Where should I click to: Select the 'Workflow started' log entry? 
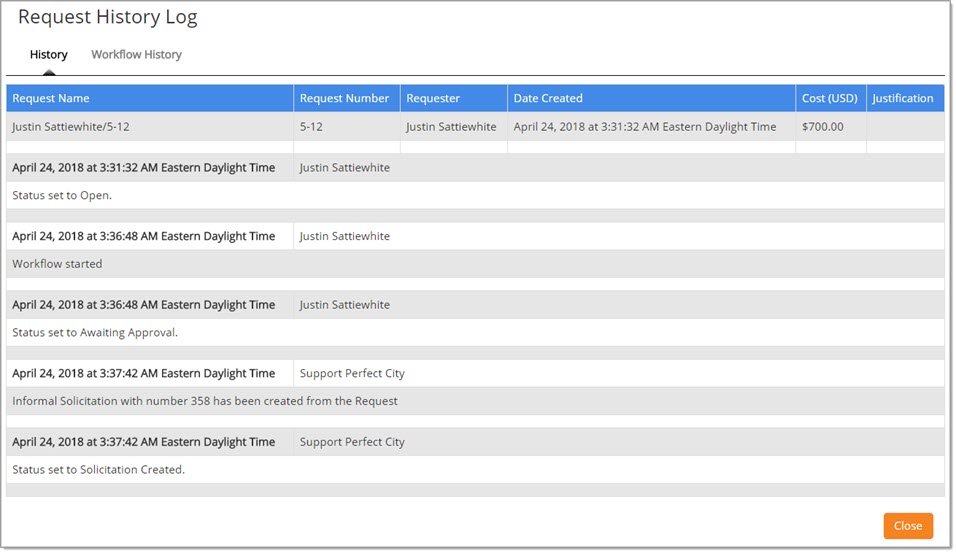tap(57, 264)
